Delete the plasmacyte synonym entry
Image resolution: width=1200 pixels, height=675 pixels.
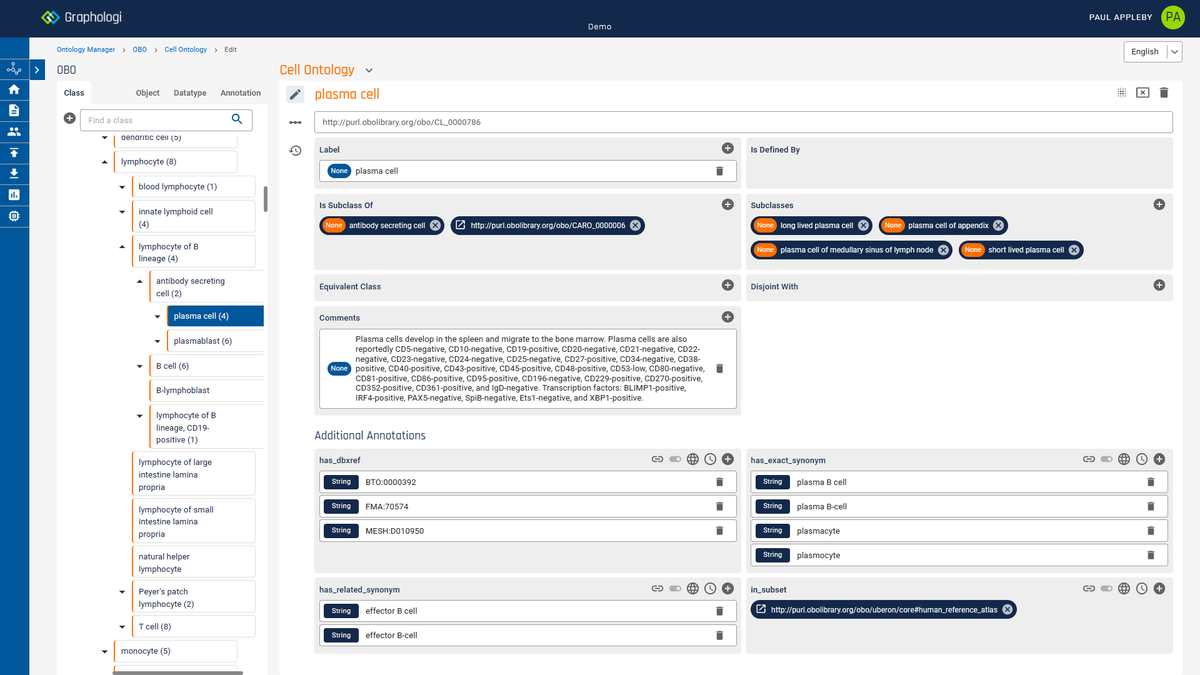point(1150,530)
